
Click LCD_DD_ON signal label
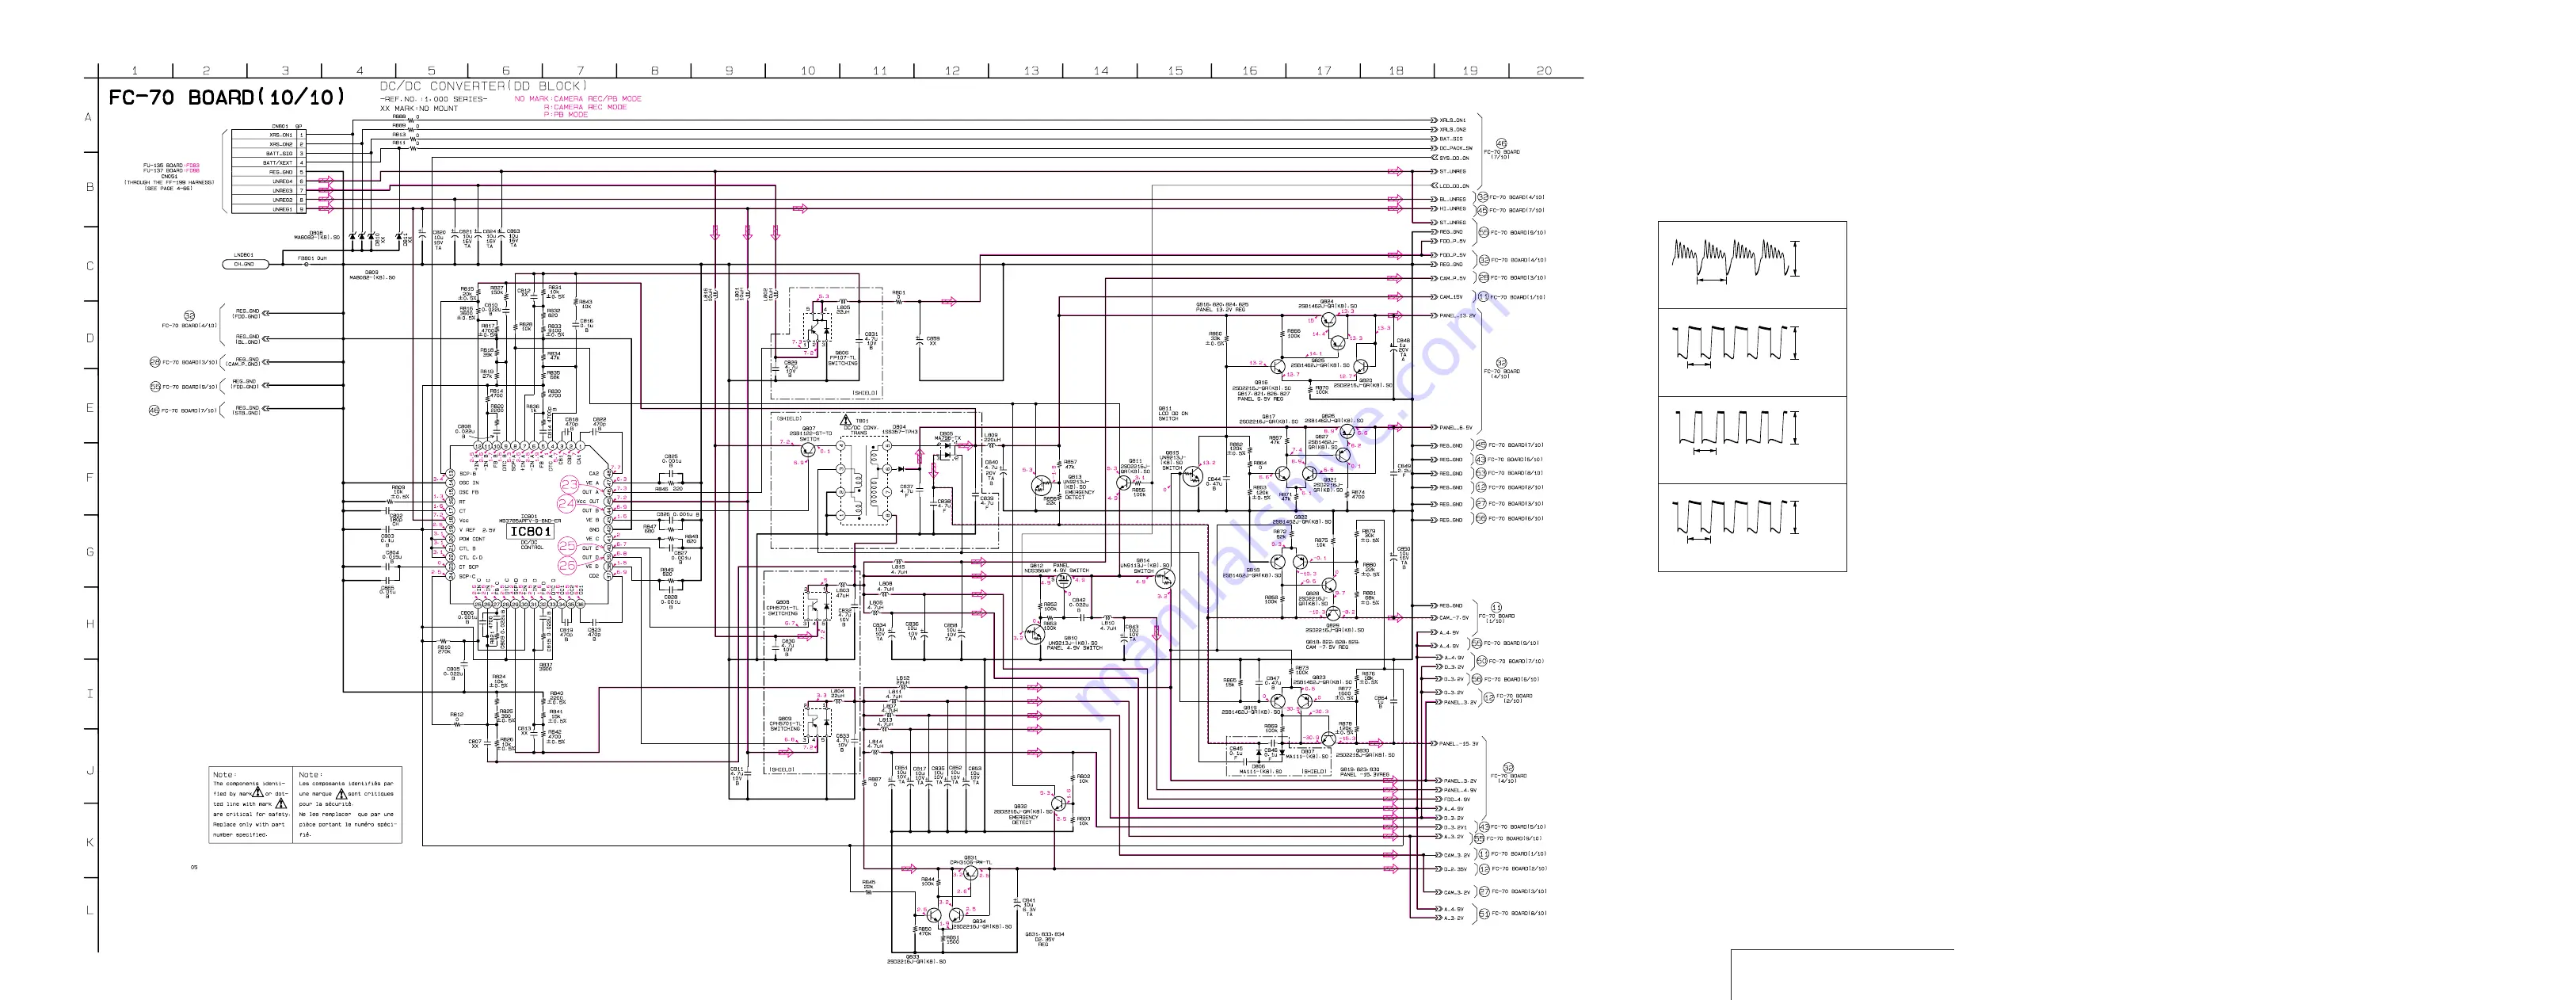tap(1454, 186)
